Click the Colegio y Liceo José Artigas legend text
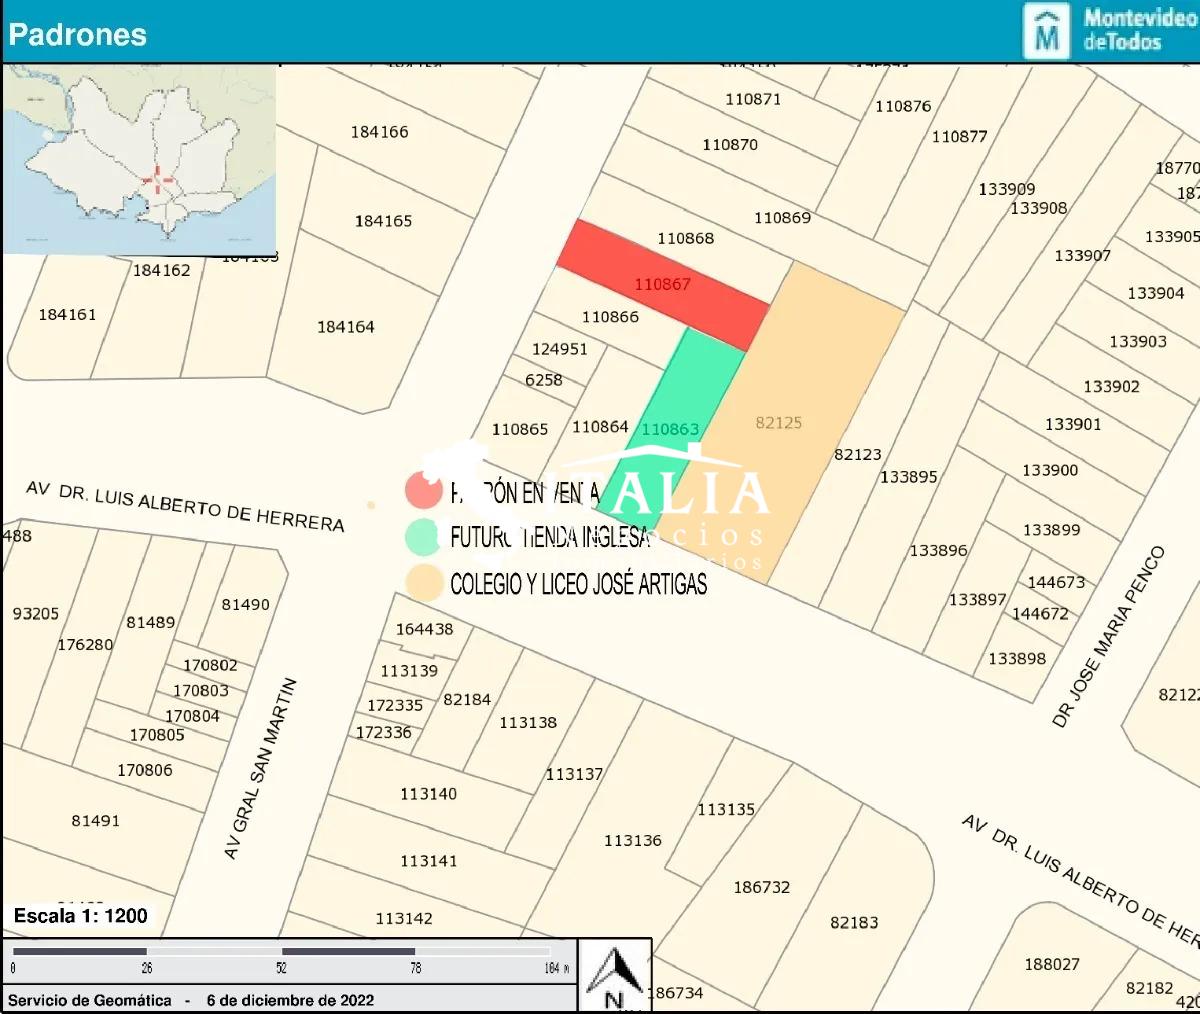The height and width of the screenshot is (1014, 1200). (x=578, y=584)
